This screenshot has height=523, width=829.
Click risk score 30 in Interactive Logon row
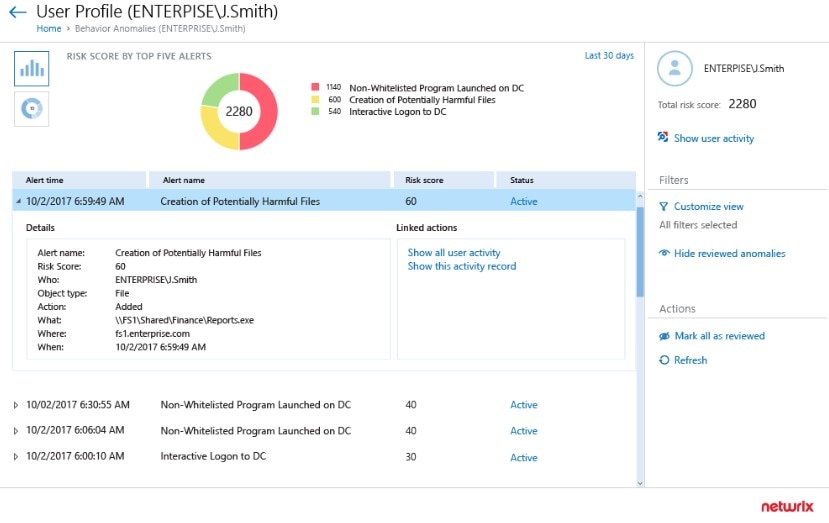tap(411, 457)
